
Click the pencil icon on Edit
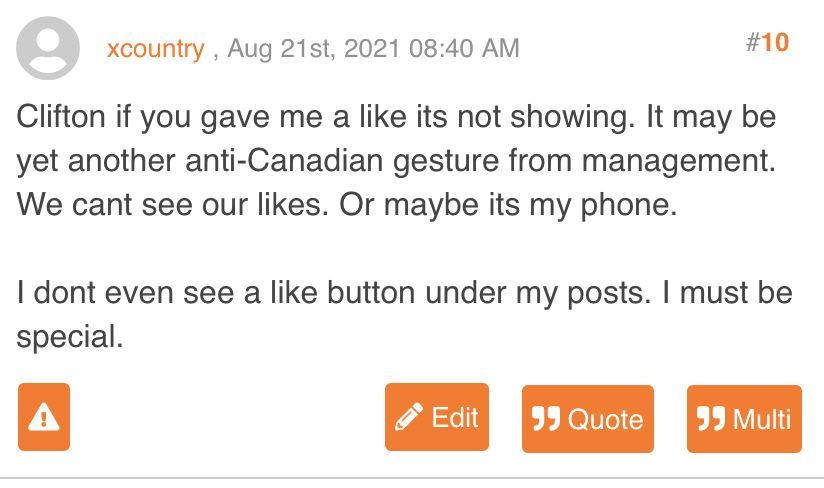point(409,418)
